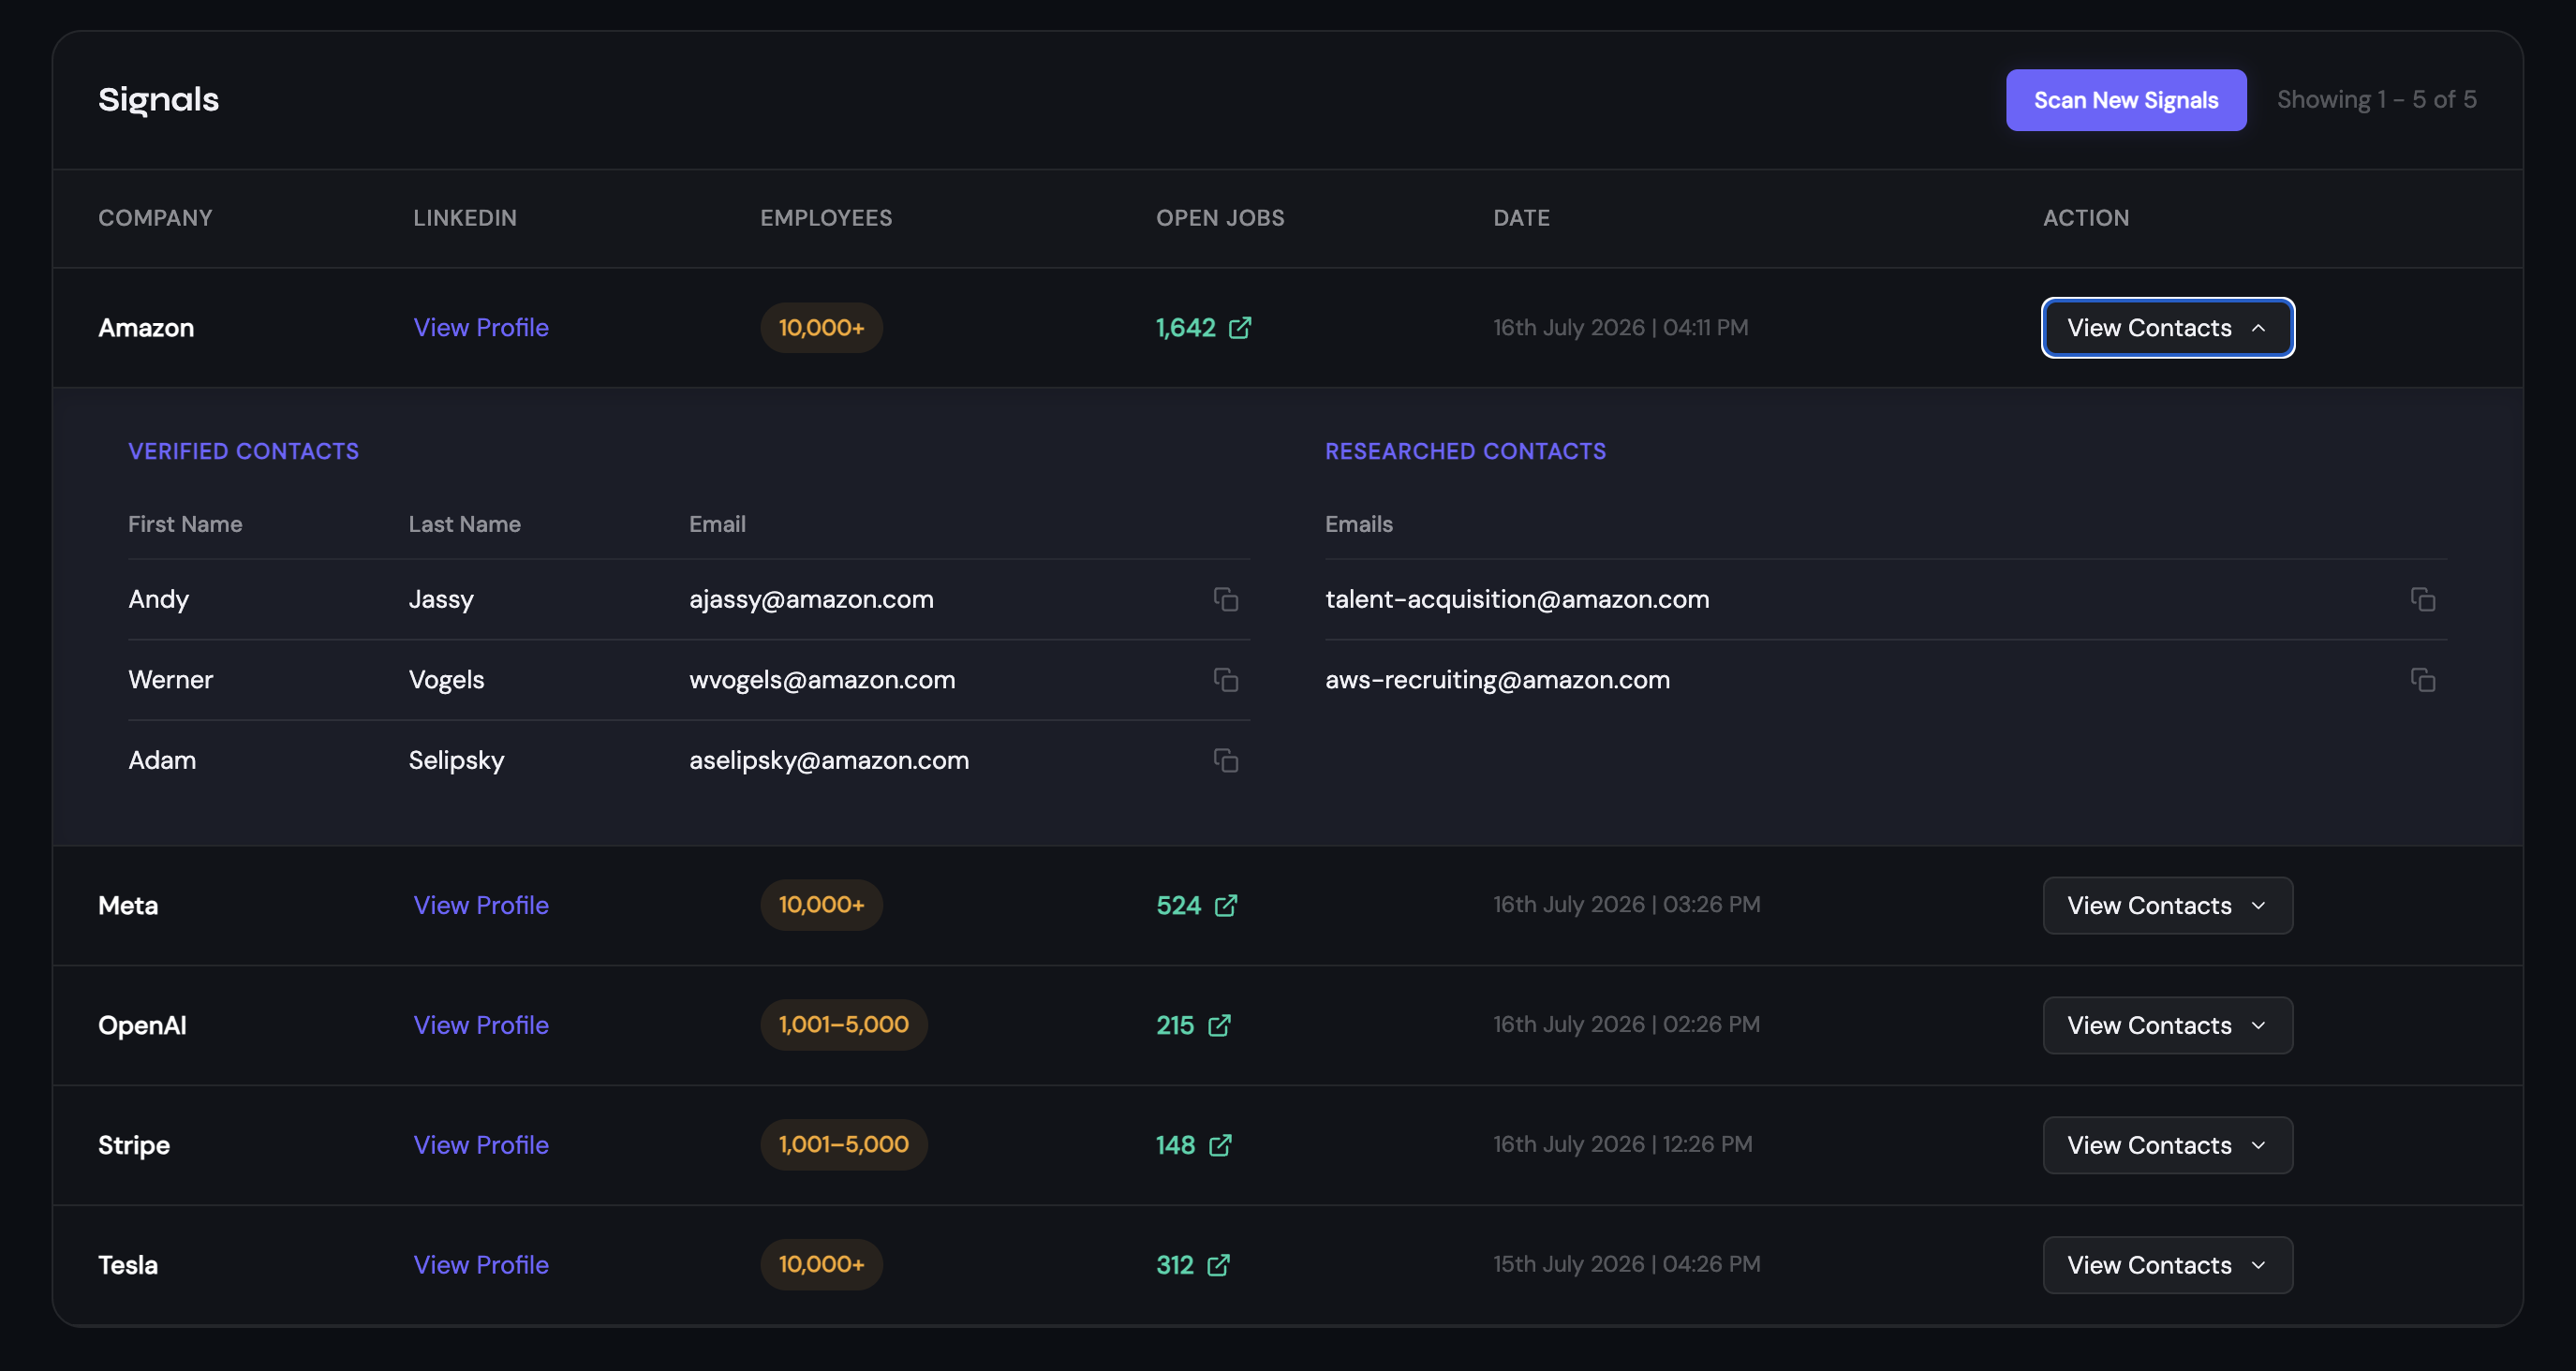Click last name Selipsky

456,760
